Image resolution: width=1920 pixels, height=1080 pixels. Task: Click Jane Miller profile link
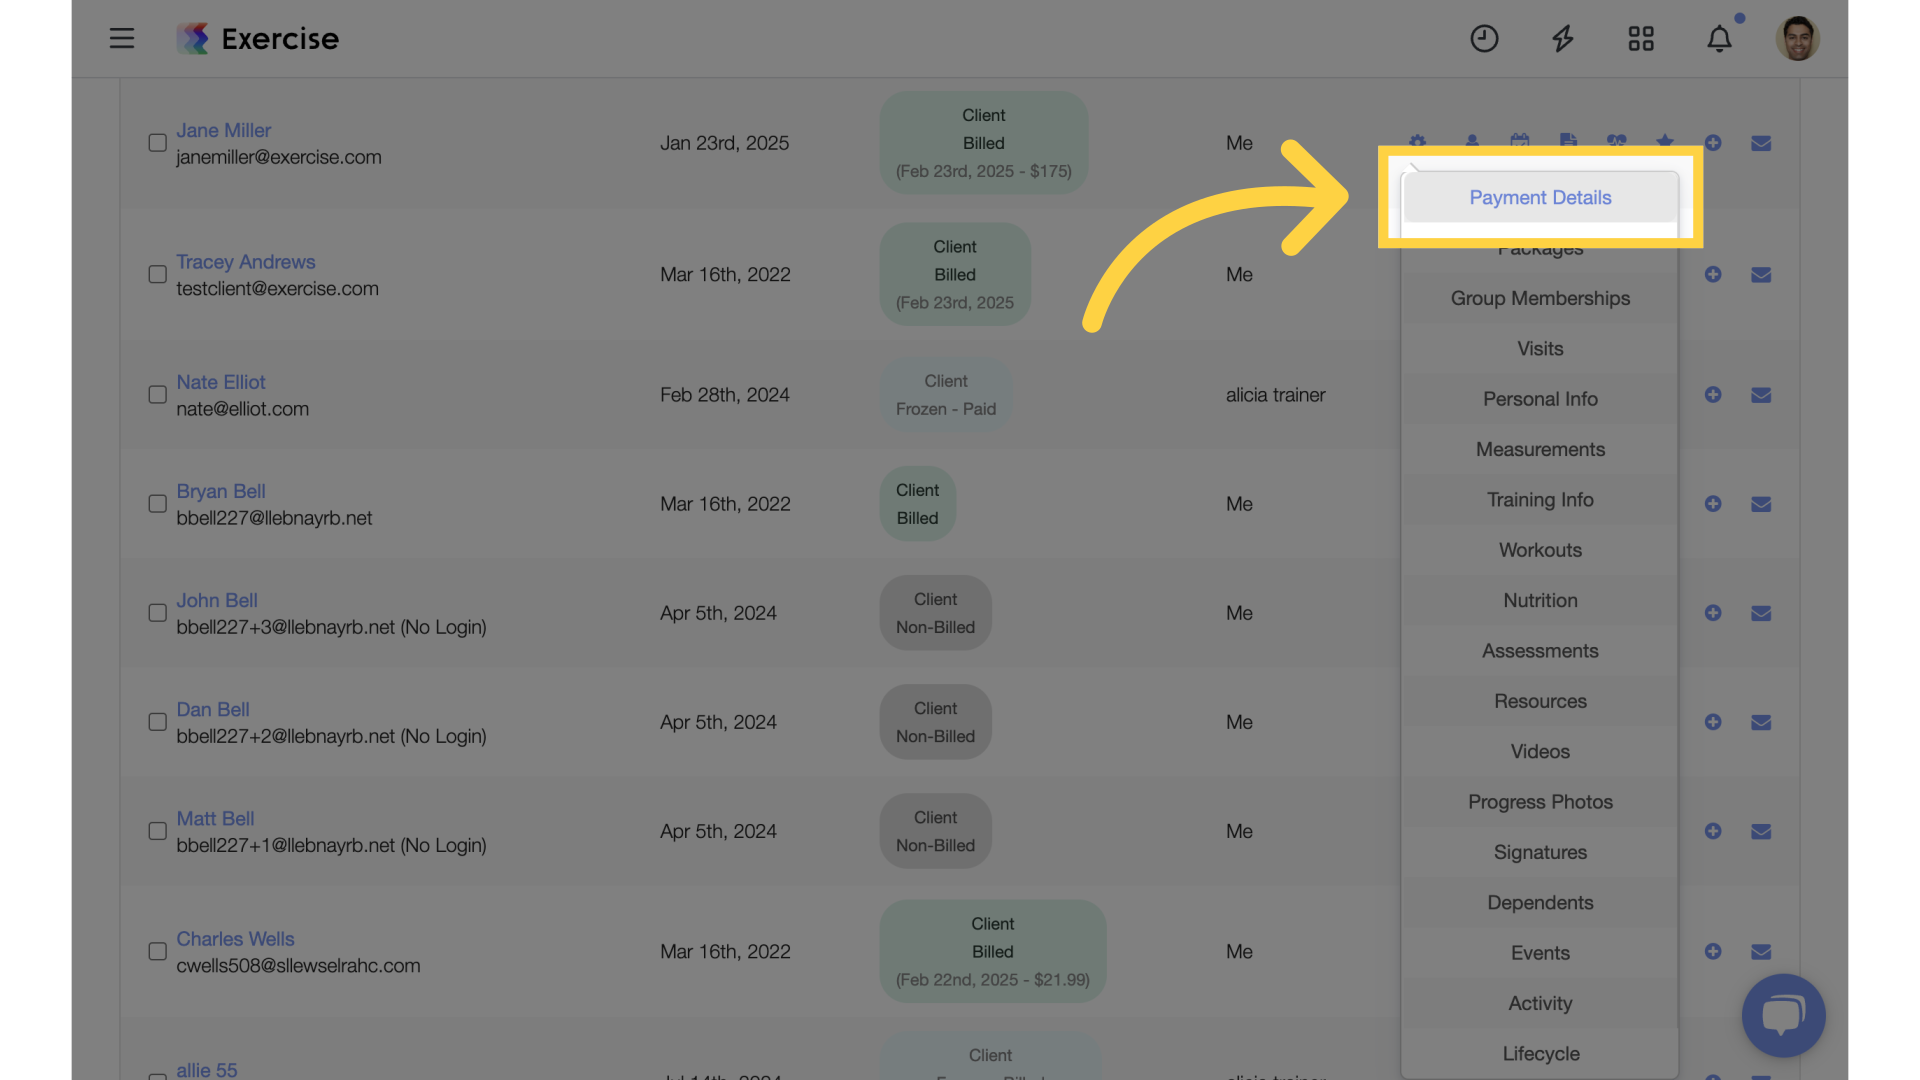coord(223,129)
